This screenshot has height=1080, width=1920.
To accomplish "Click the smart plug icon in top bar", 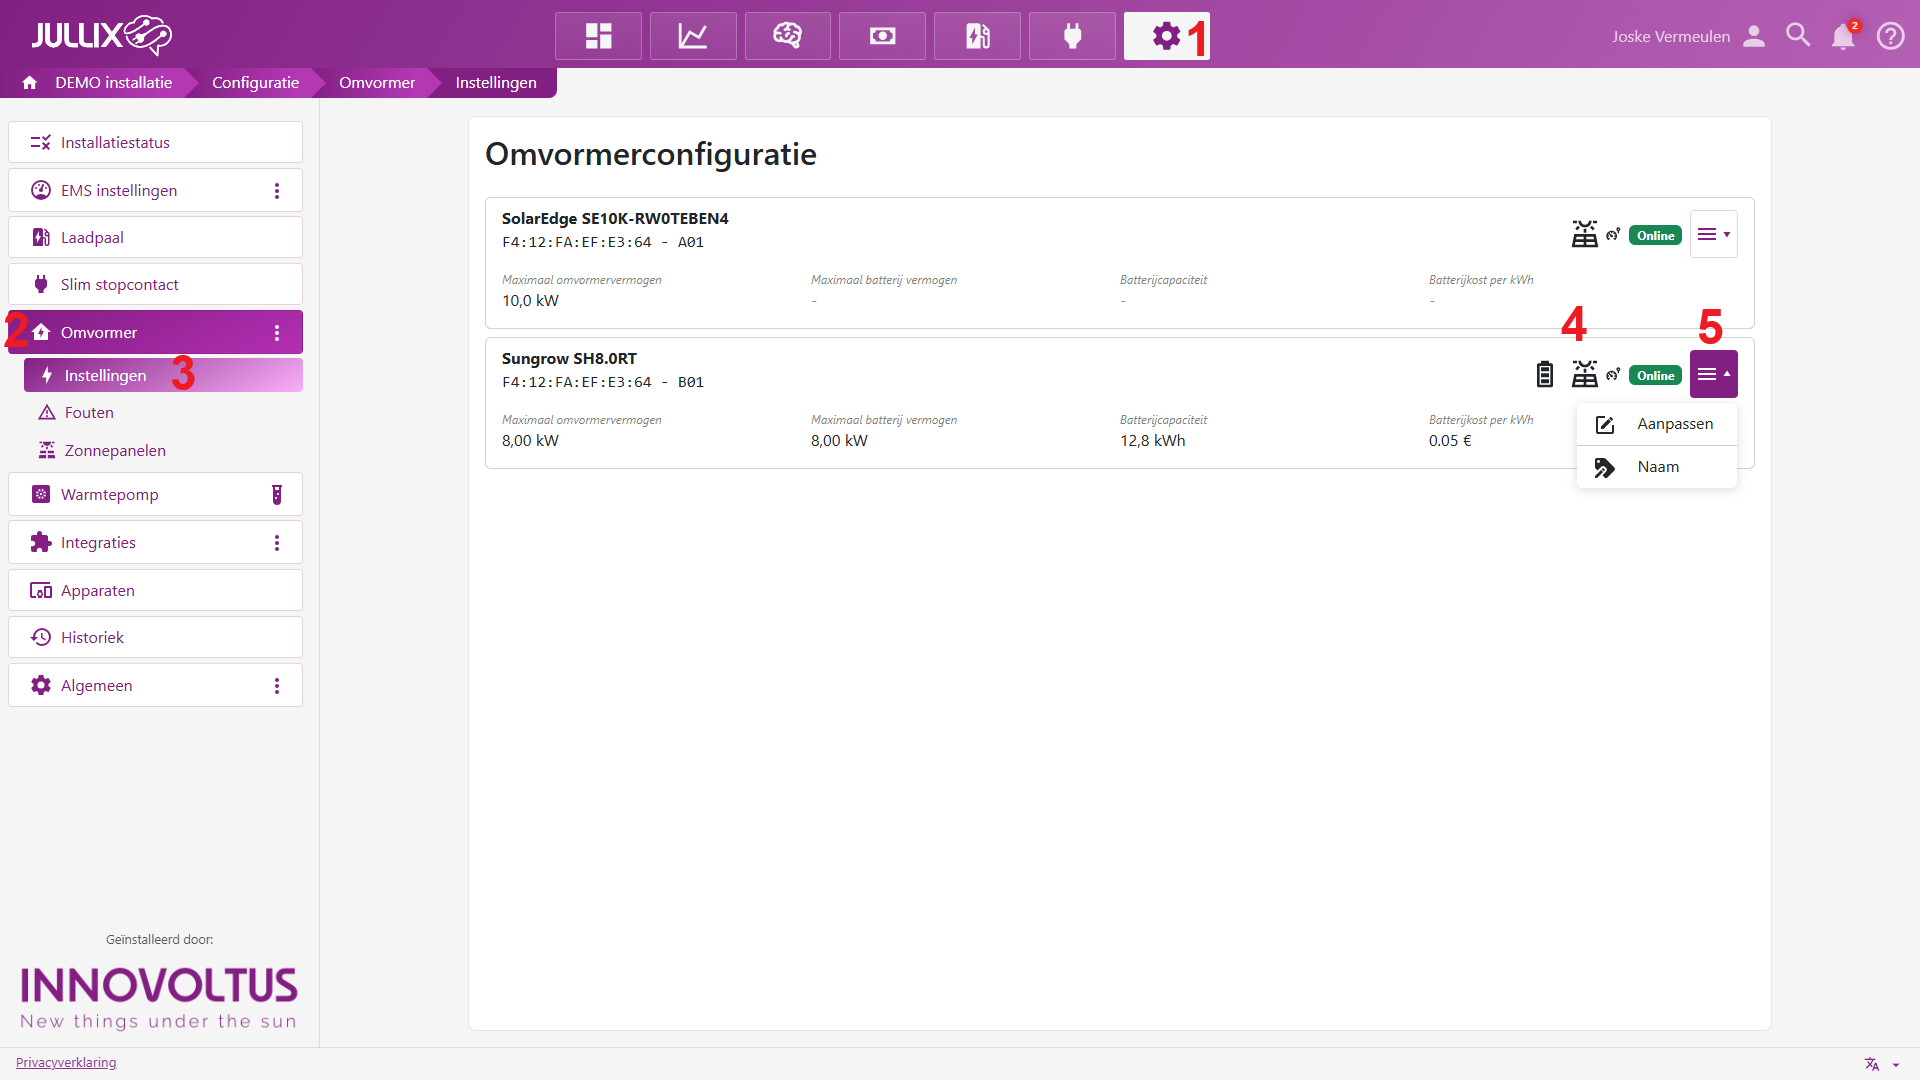I will click(1072, 36).
